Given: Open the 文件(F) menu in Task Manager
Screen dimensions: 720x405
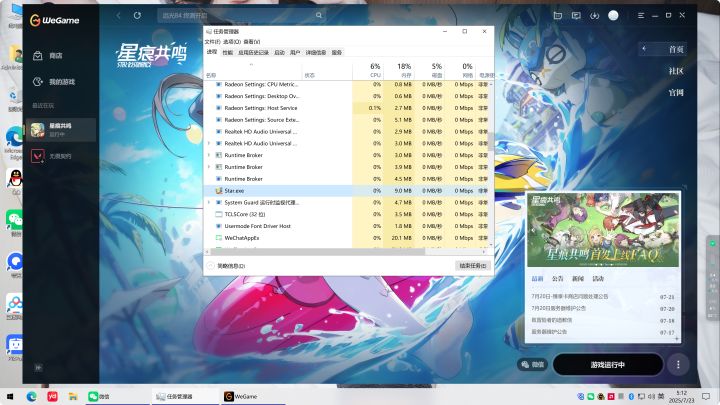Looking at the screenshot, I should coord(213,42).
